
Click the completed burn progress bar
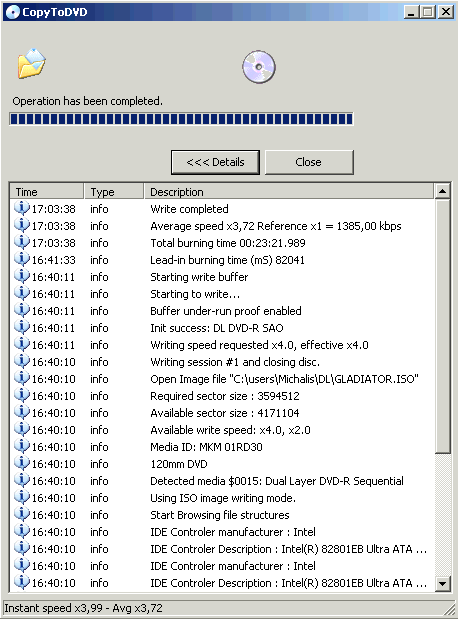point(181,119)
